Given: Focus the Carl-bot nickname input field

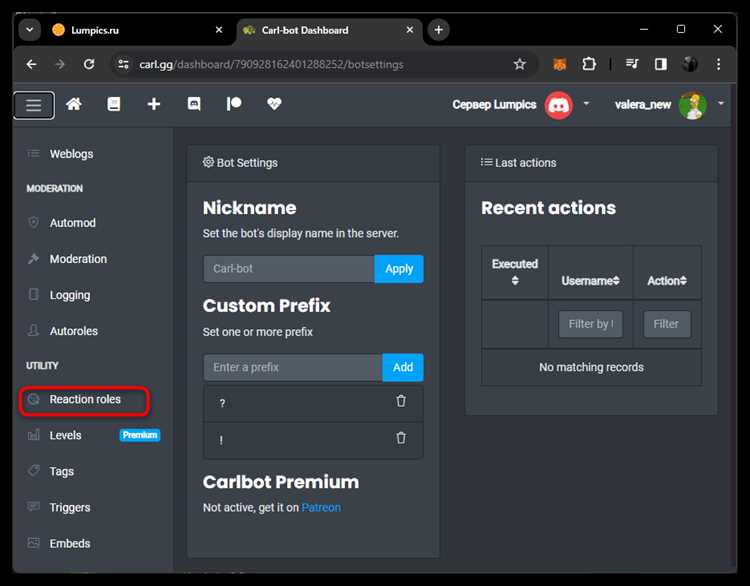Looking at the screenshot, I should (x=289, y=269).
